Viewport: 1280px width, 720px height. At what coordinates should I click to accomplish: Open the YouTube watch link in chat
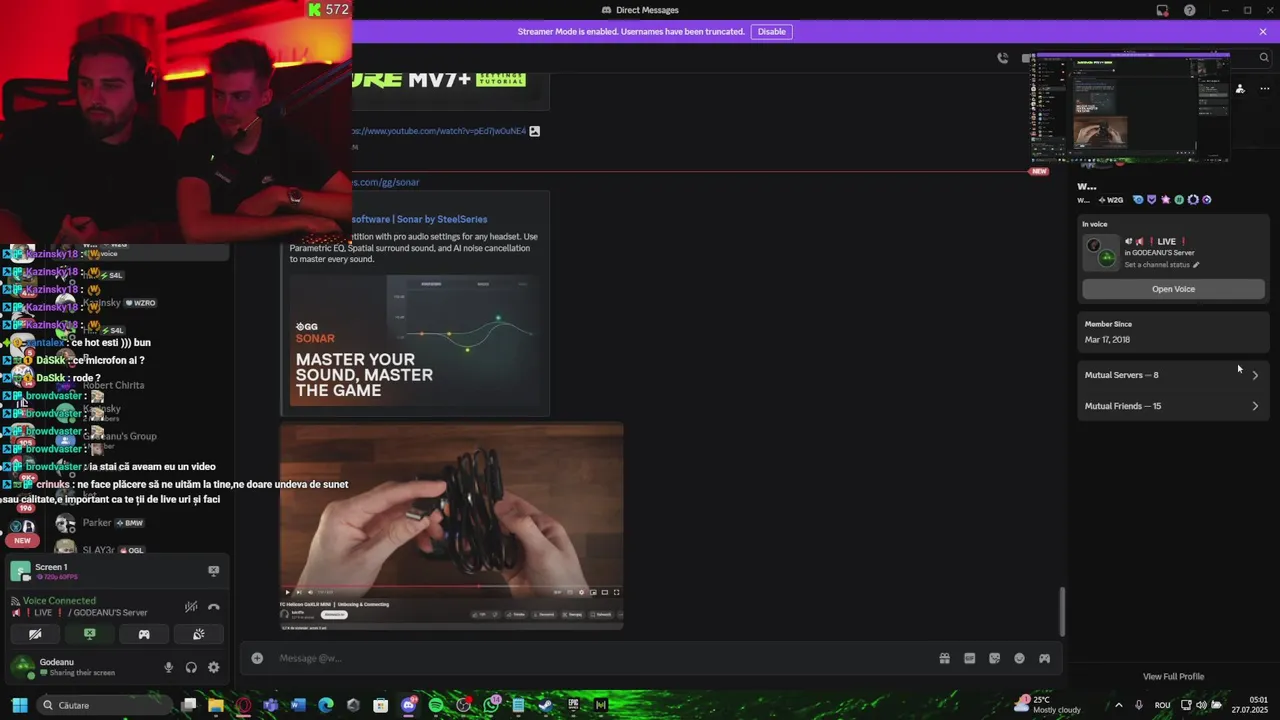coord(439,131)
